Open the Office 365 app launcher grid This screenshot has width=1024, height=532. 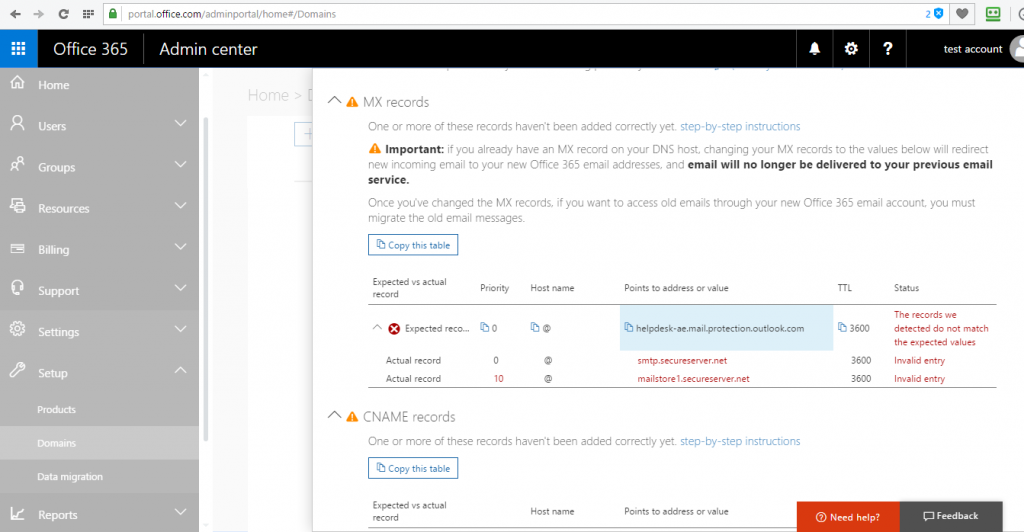[x=18, y=48]
